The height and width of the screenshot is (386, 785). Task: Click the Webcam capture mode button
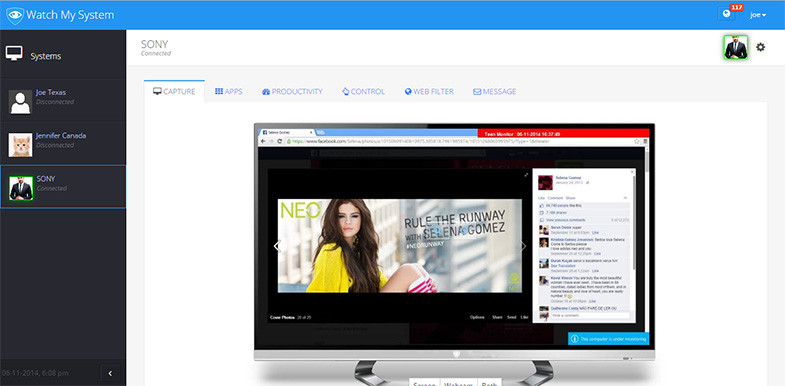pos(459,383)
